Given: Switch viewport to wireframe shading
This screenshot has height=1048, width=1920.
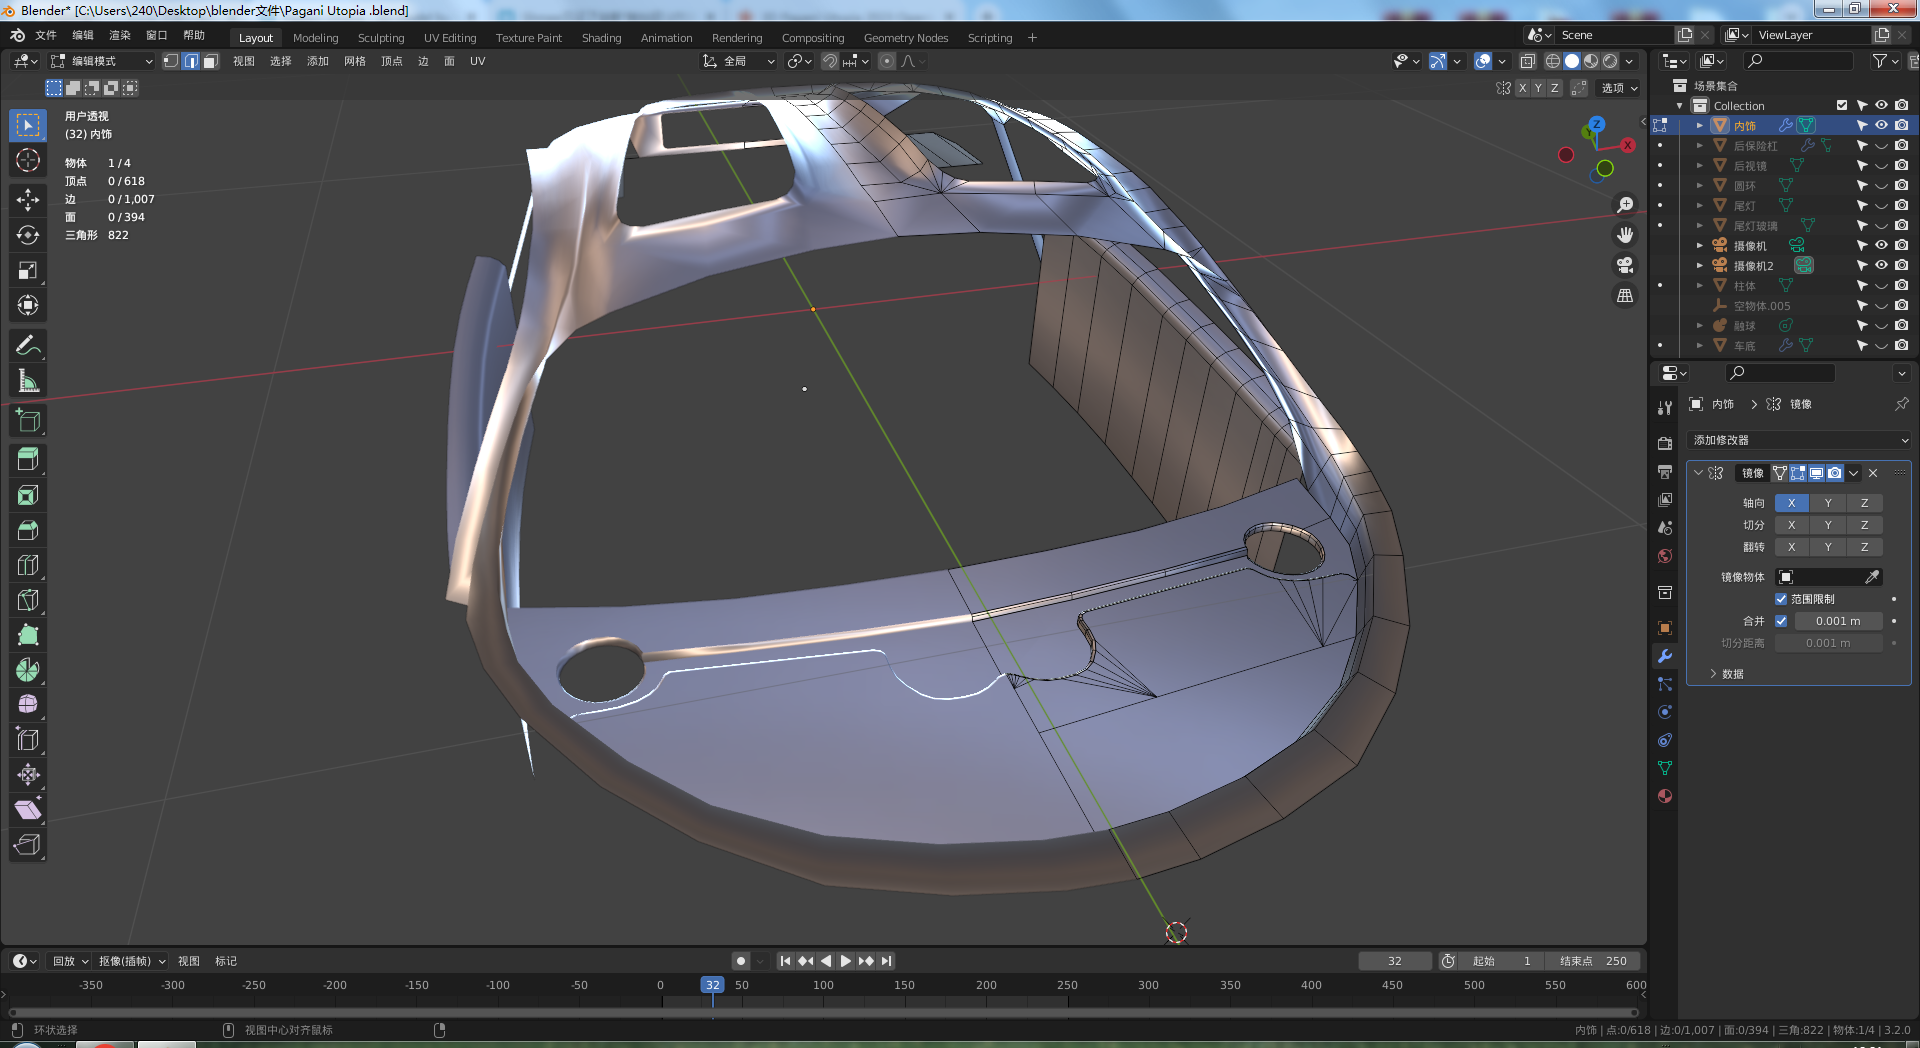Looking at the screenshot, I should pyautogui.click(x=1553, y=61).
